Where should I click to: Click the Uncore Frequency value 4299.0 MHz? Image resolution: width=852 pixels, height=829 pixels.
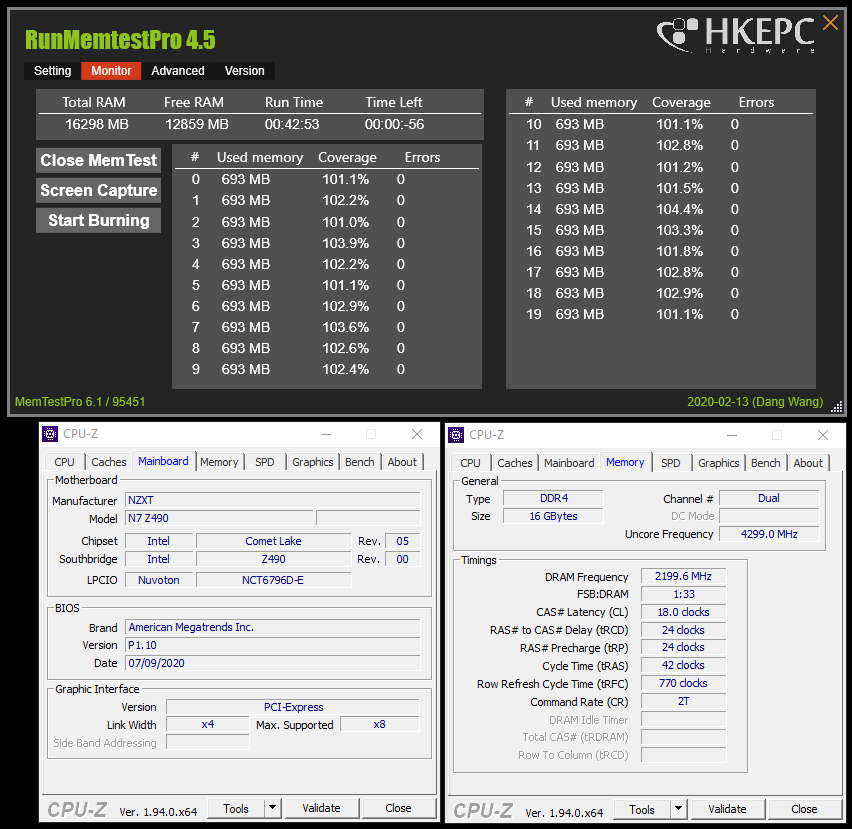point(769,534)
